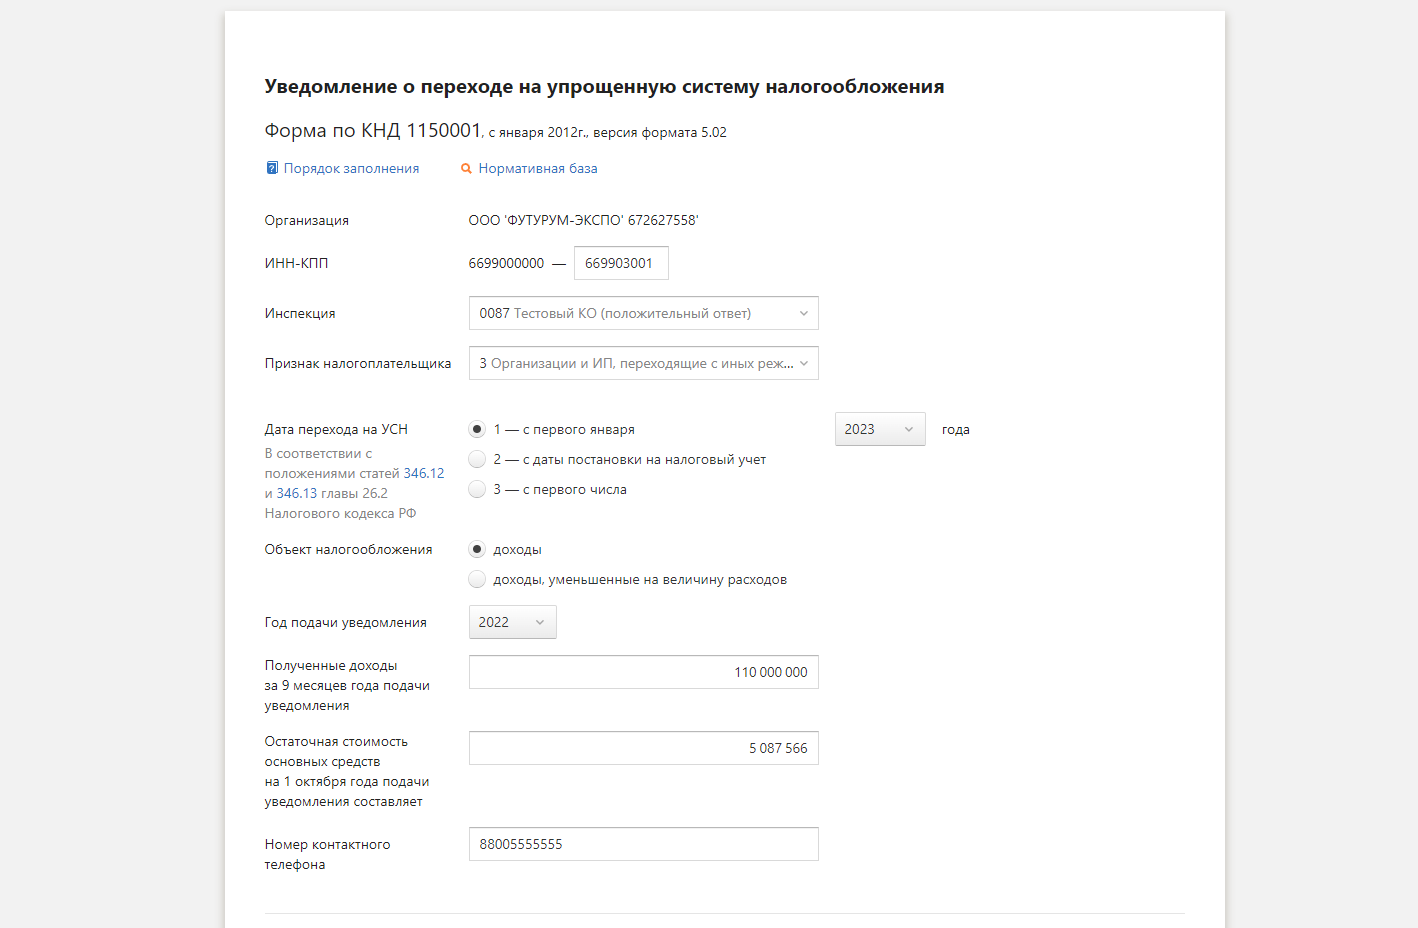Click the Дата перехода на УСН label
The height and width of the screenshot is (928, 1418).
click(x=336, y=429)
